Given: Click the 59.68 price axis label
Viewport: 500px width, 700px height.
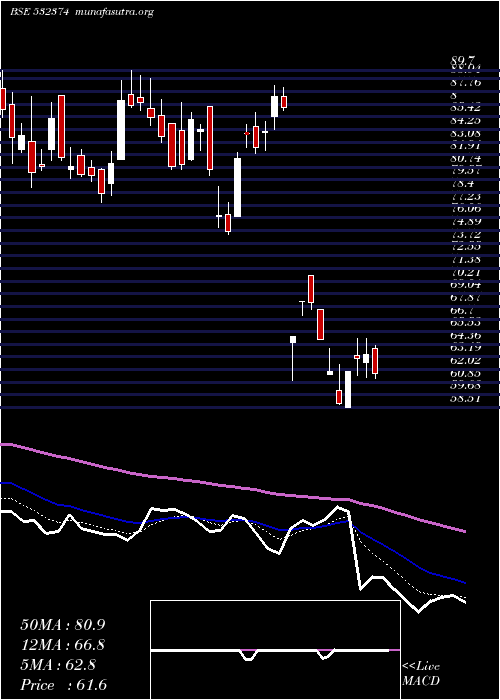Looking at the screenshot, I should pyautogui.click(x=465, y=386).
